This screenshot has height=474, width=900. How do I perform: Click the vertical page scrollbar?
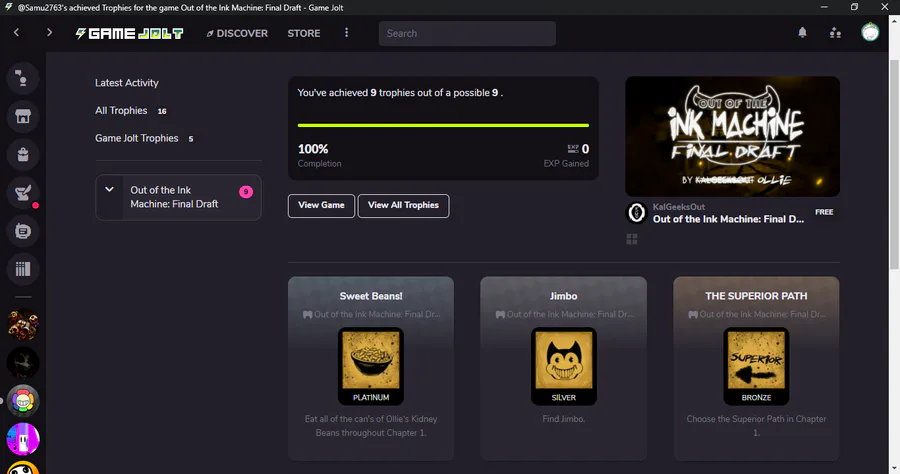tap(894, 164)
